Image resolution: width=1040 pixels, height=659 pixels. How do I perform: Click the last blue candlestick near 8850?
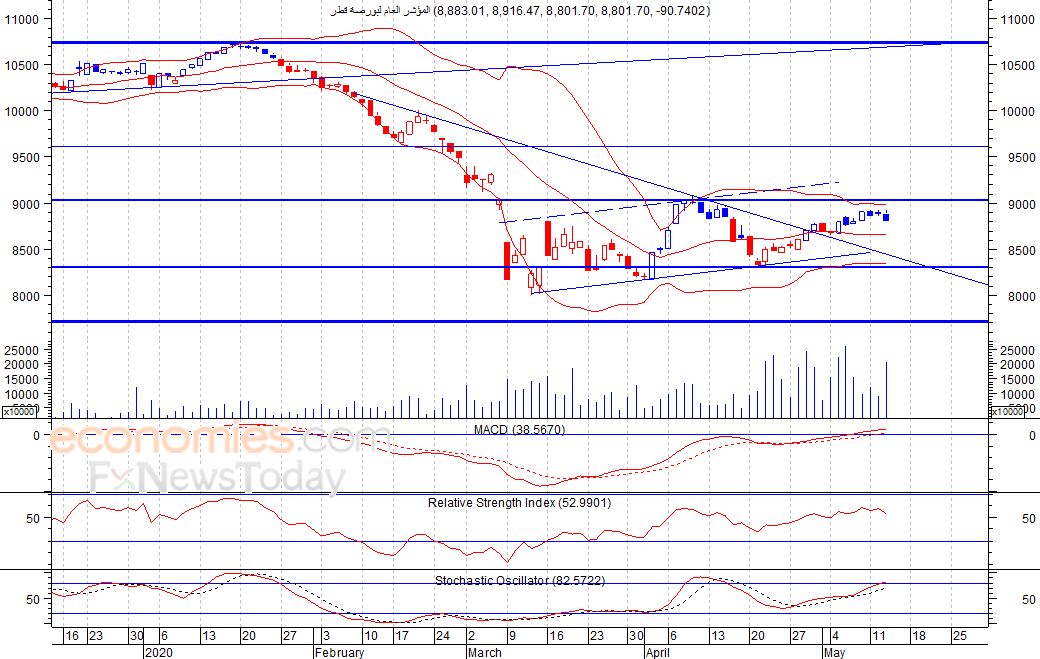[886, 217]
